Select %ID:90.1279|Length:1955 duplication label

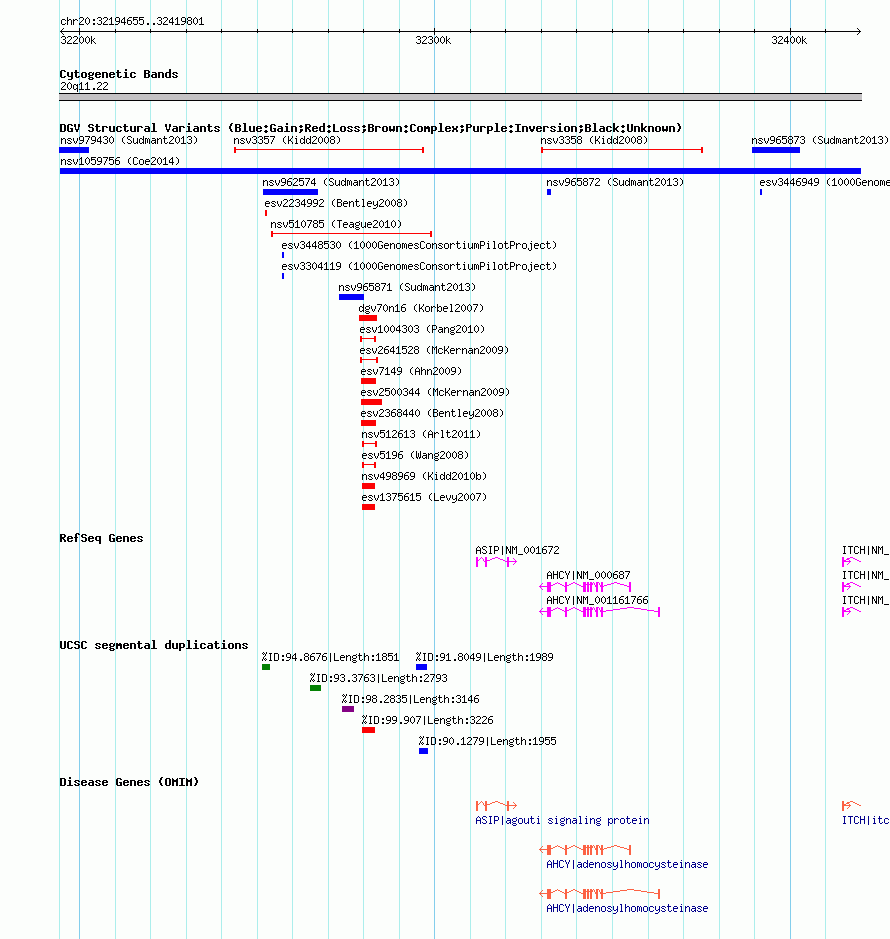(488, 741)
